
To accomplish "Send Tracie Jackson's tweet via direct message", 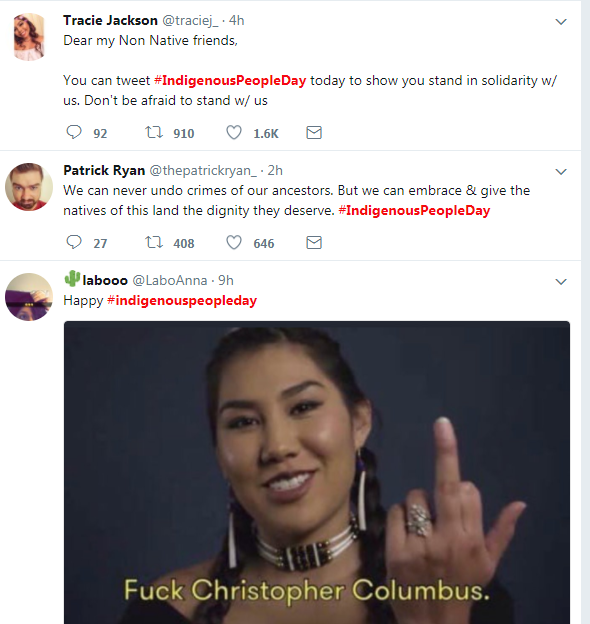I will point(314,133).
